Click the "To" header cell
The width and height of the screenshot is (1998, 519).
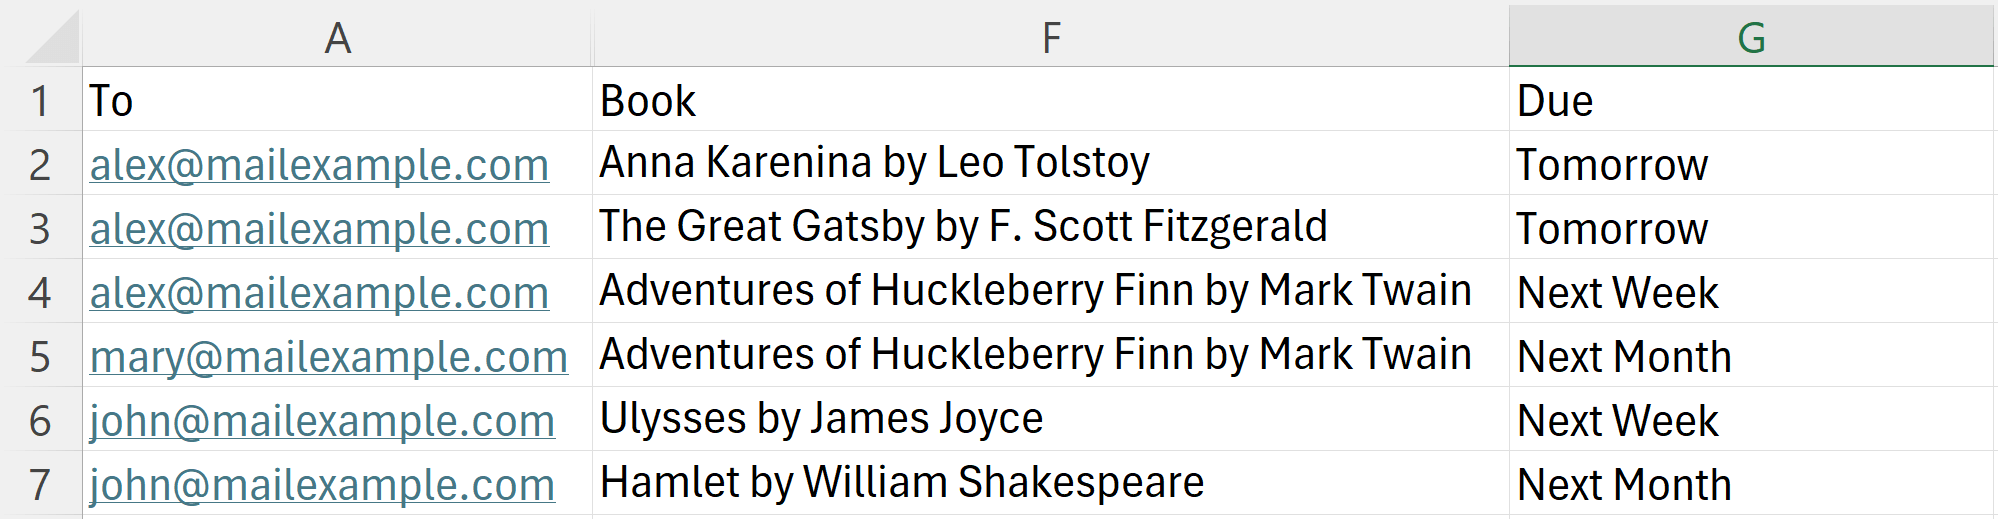tap(111, 101)
